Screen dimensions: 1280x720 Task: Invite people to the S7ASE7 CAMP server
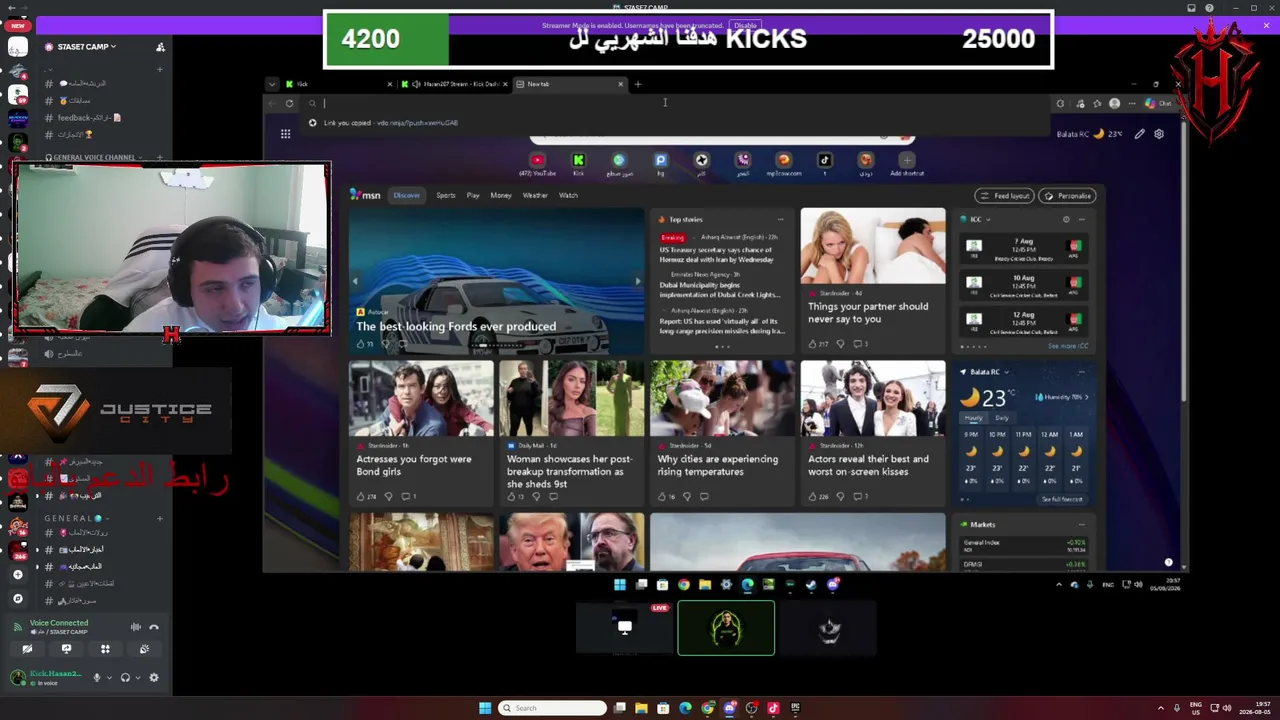(160, 47)
